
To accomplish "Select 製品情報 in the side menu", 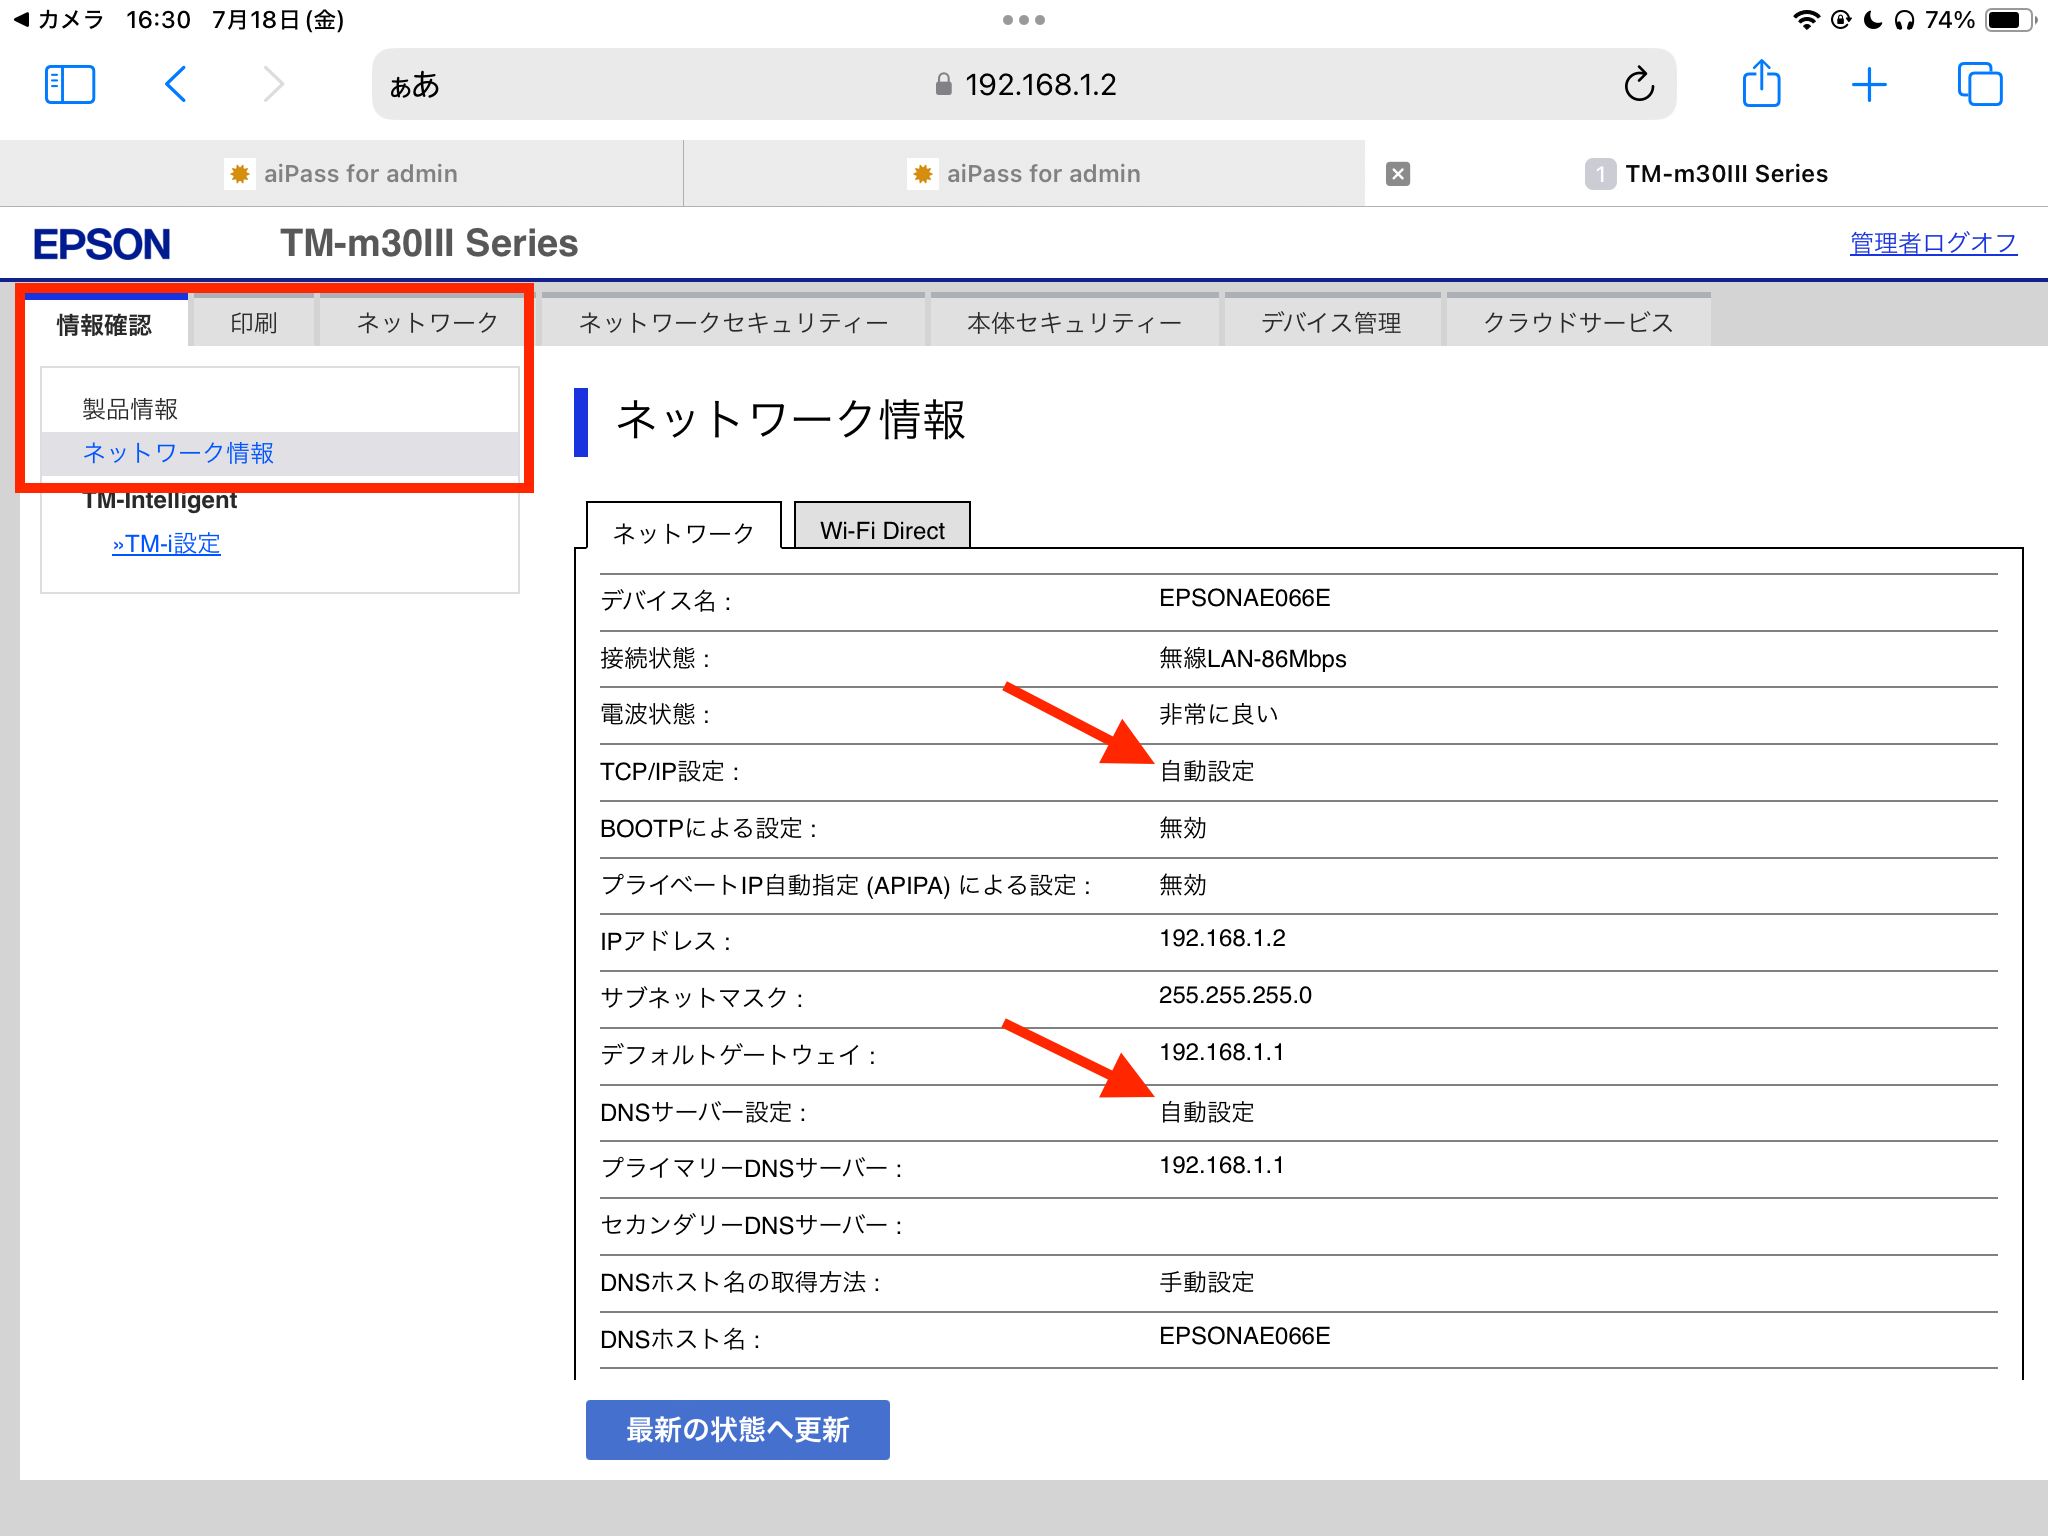I will pos(130,409).
